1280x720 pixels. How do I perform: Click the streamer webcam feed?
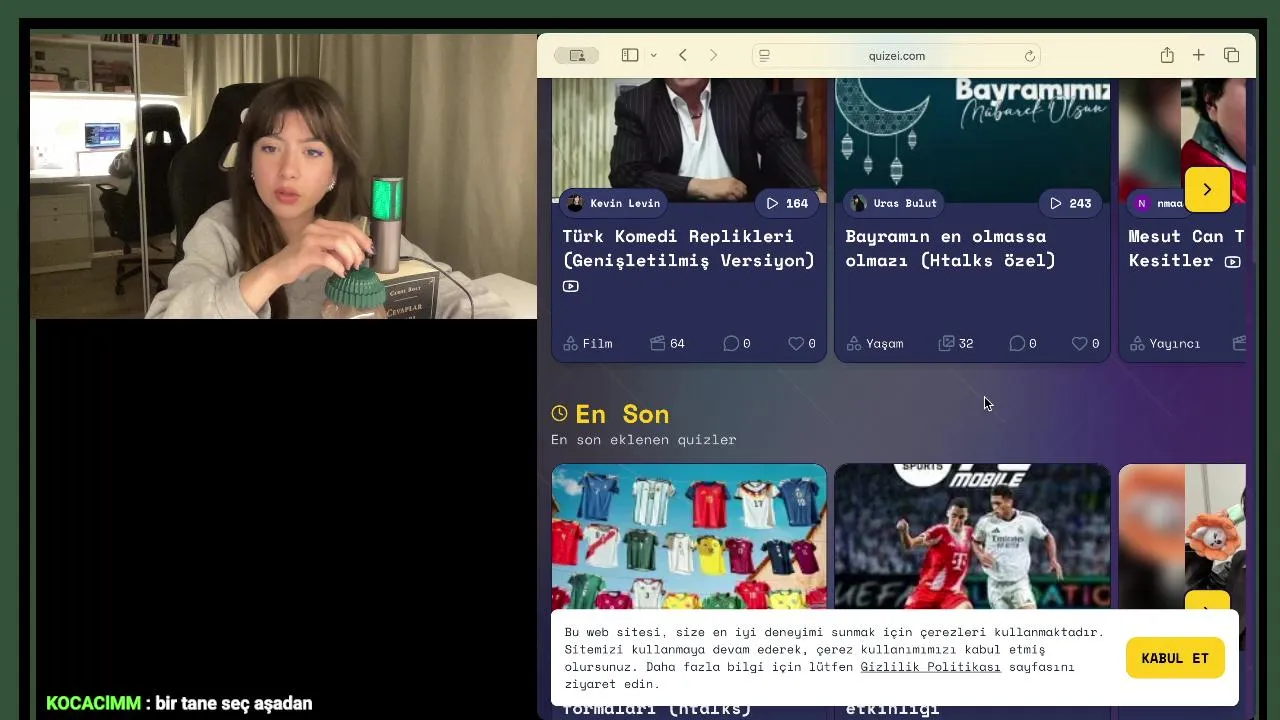click(x=283, y=176)
